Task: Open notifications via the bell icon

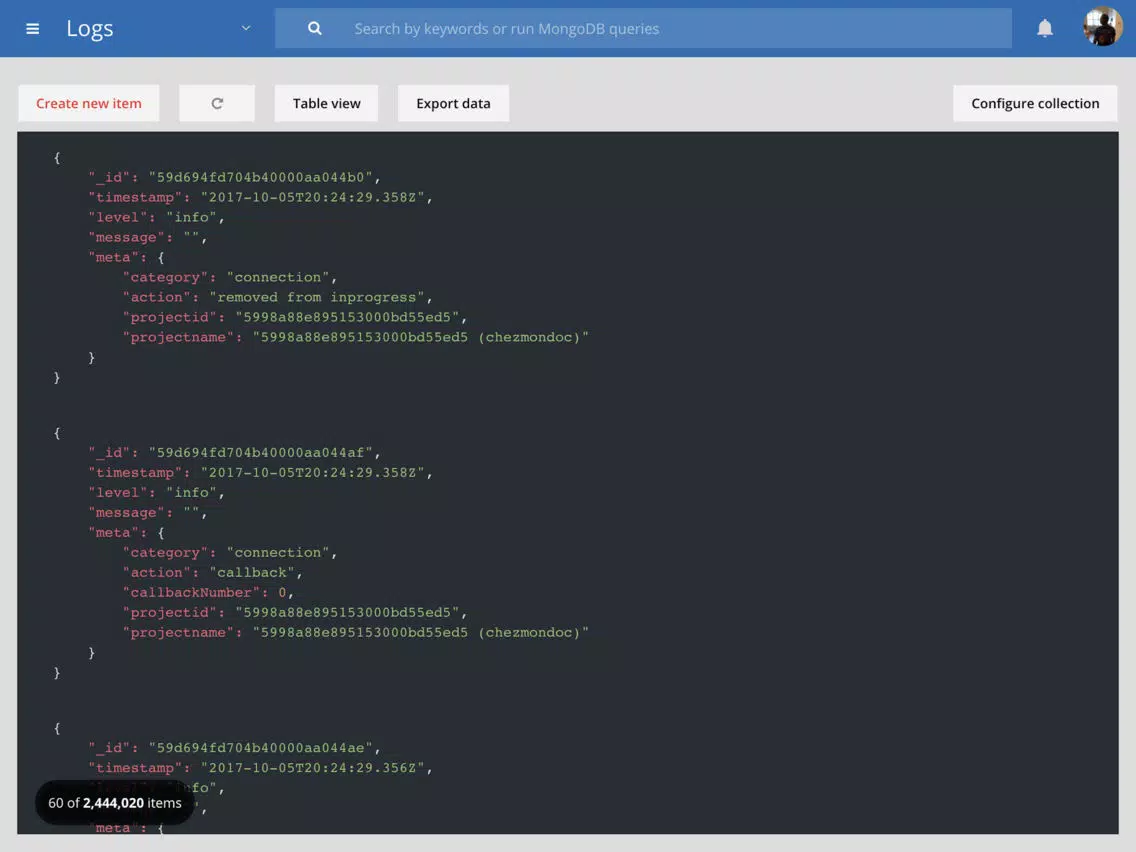Action: pos(1045,28)
